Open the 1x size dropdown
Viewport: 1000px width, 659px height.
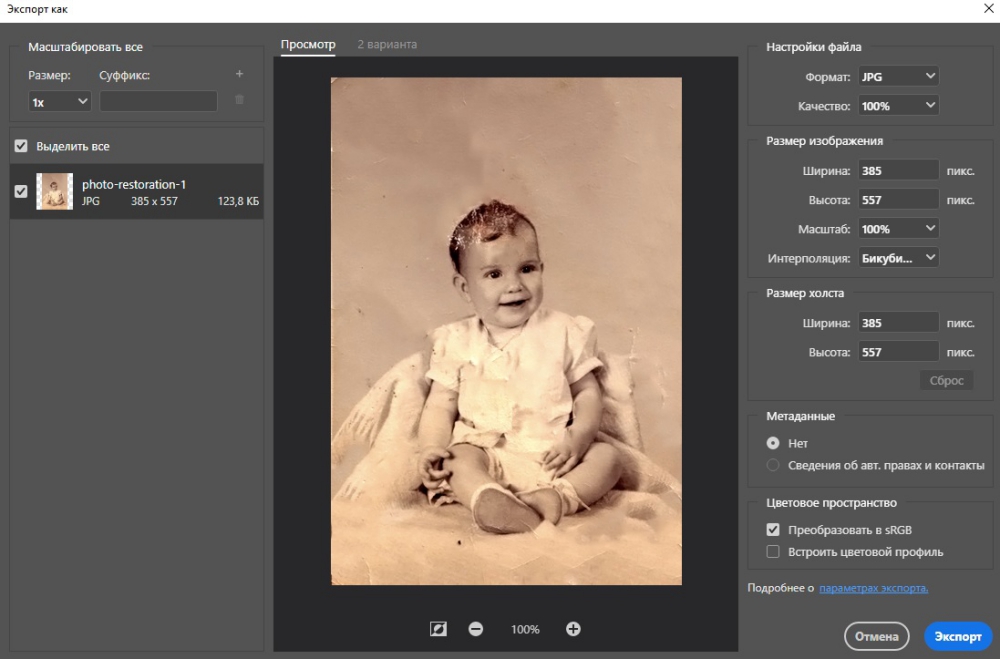60,101
